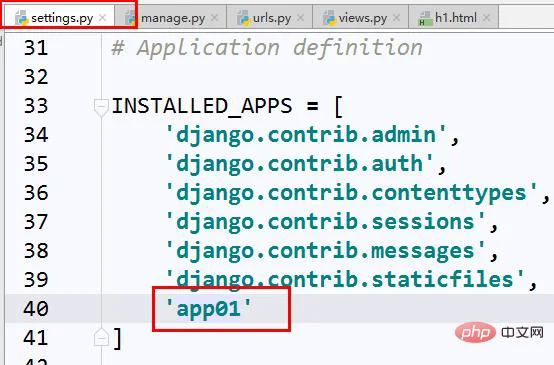Collapse the INSTALLED_APPS list fold marker
Image resolution: width=554 pixels, height=365 pixels.
(101, 107)
